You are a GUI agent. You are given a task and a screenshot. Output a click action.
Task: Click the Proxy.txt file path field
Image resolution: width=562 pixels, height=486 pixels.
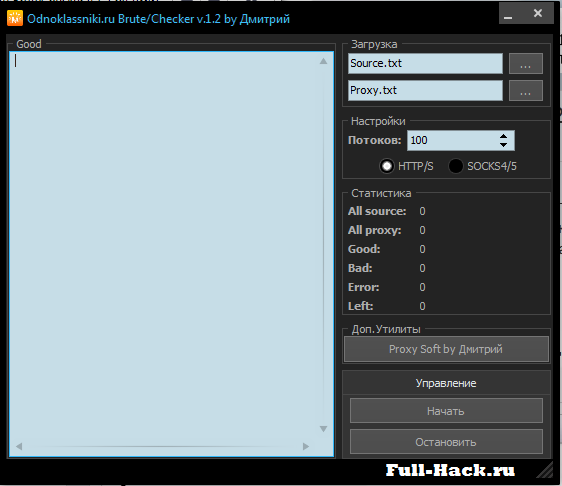[425, 90]
